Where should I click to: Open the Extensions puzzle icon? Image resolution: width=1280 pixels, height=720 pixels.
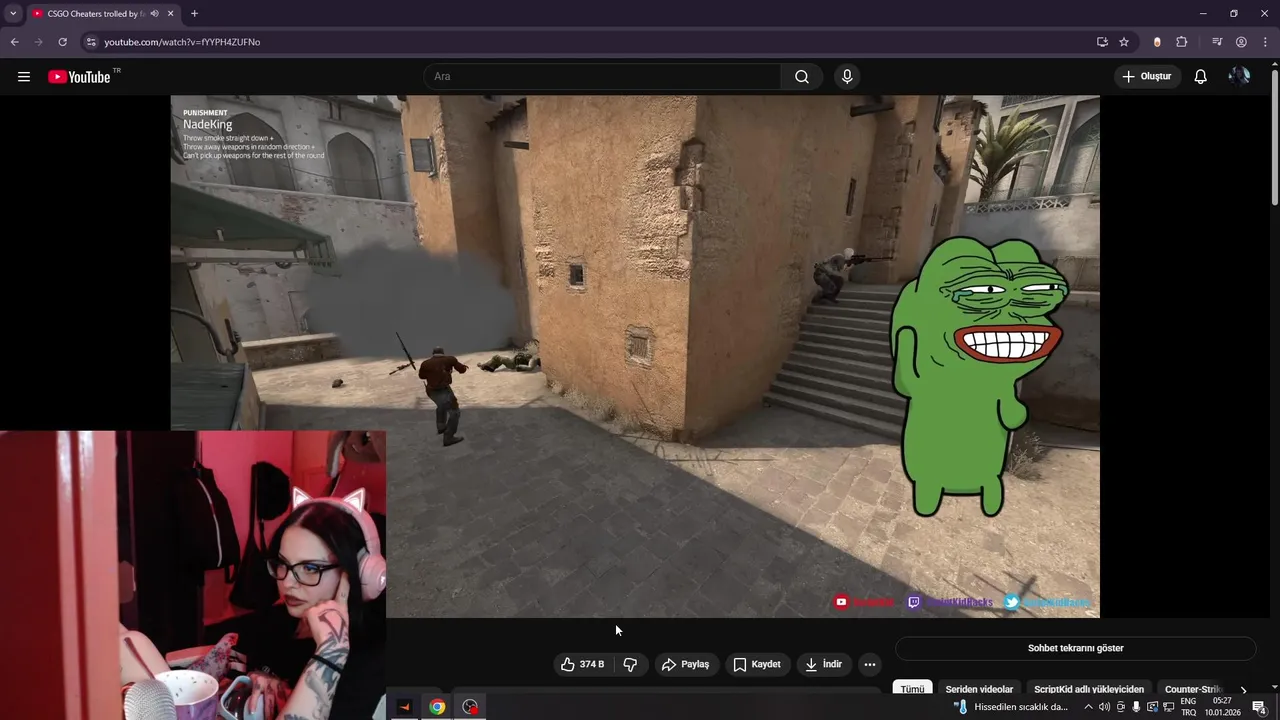1182,42
